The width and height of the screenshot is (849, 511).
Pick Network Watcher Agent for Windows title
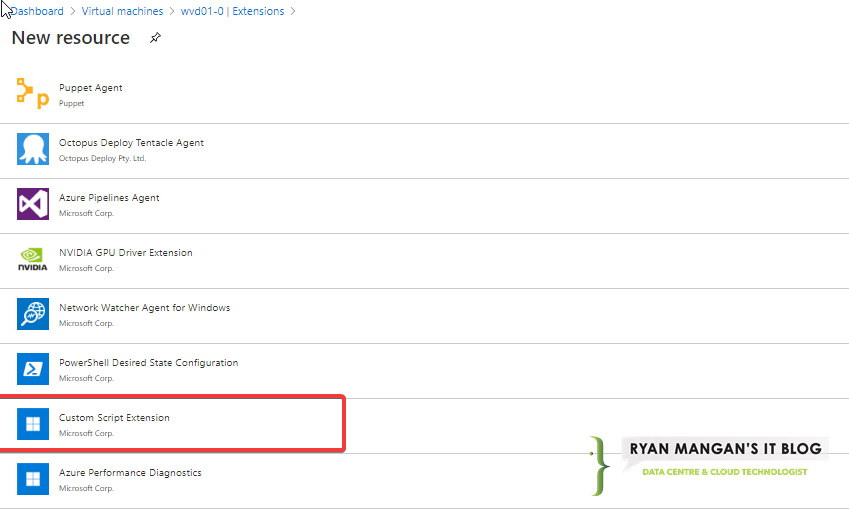145,307
